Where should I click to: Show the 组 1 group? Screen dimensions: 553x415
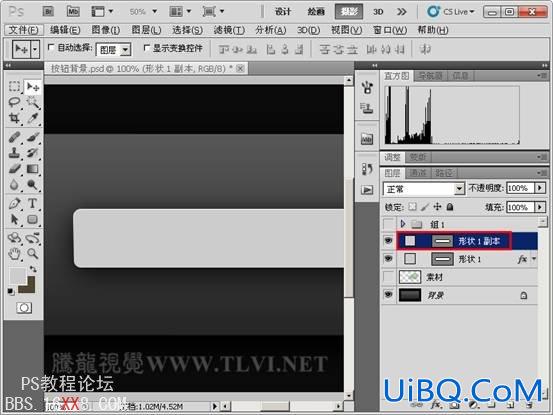(x=388, y=224)
